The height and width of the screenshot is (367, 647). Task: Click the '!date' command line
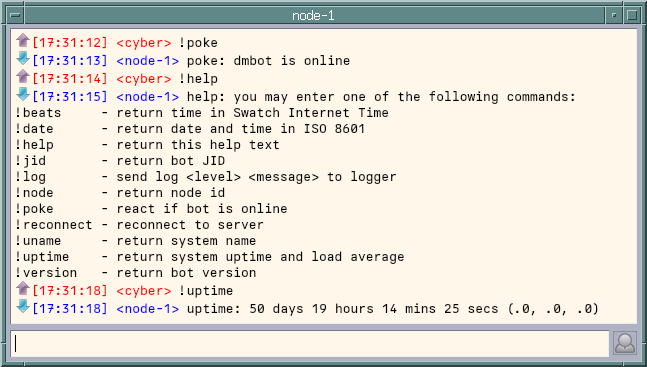pyautogui.click(x=190, y=129)
